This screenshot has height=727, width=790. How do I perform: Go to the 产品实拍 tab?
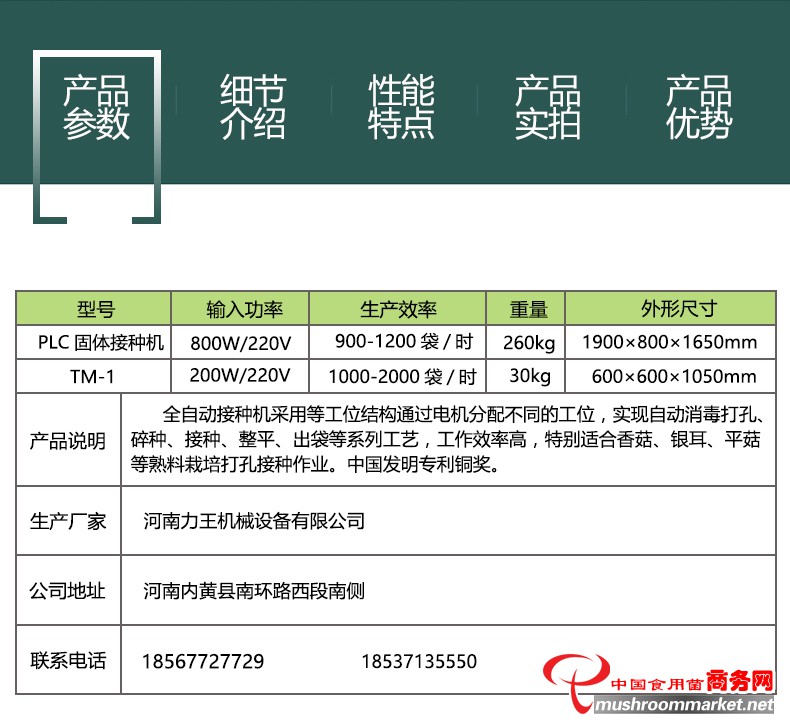(x=548, y=107)
